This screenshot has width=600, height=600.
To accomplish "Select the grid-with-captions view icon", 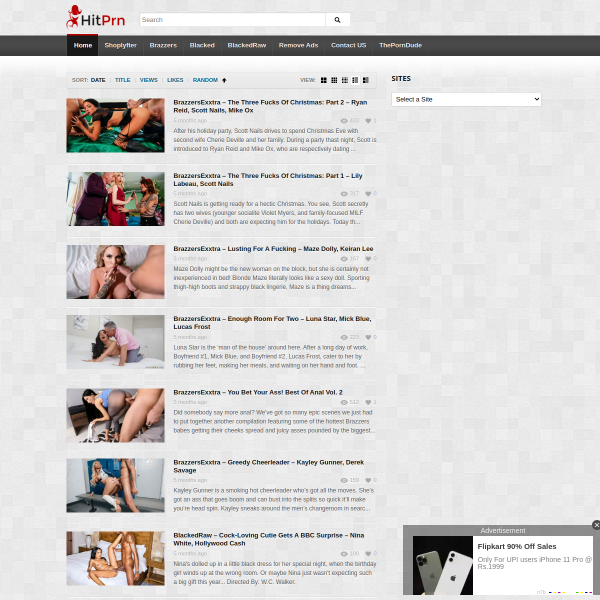I will pyautogui.click(x=345, y=80).
